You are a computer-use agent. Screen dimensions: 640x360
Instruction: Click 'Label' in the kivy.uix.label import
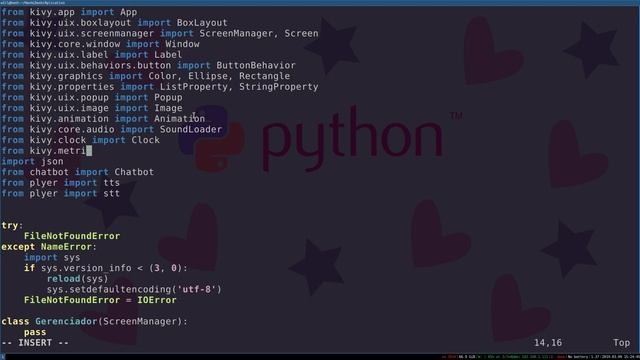click(x=168, y=55)
